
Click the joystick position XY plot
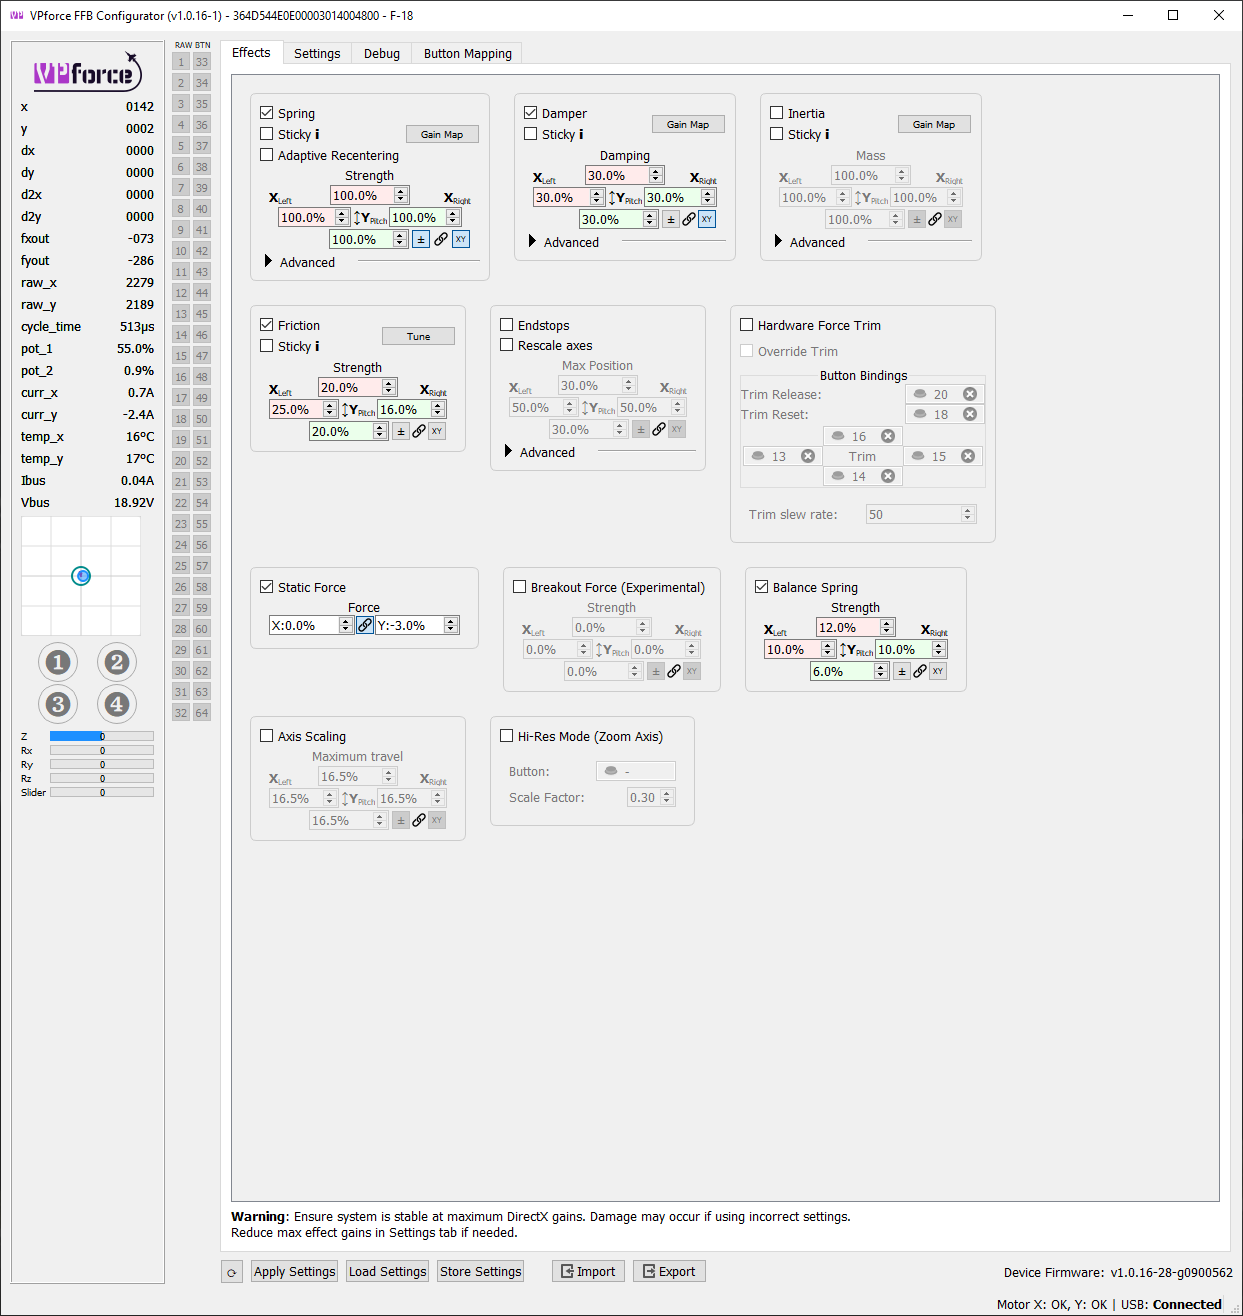coord(81,576)
